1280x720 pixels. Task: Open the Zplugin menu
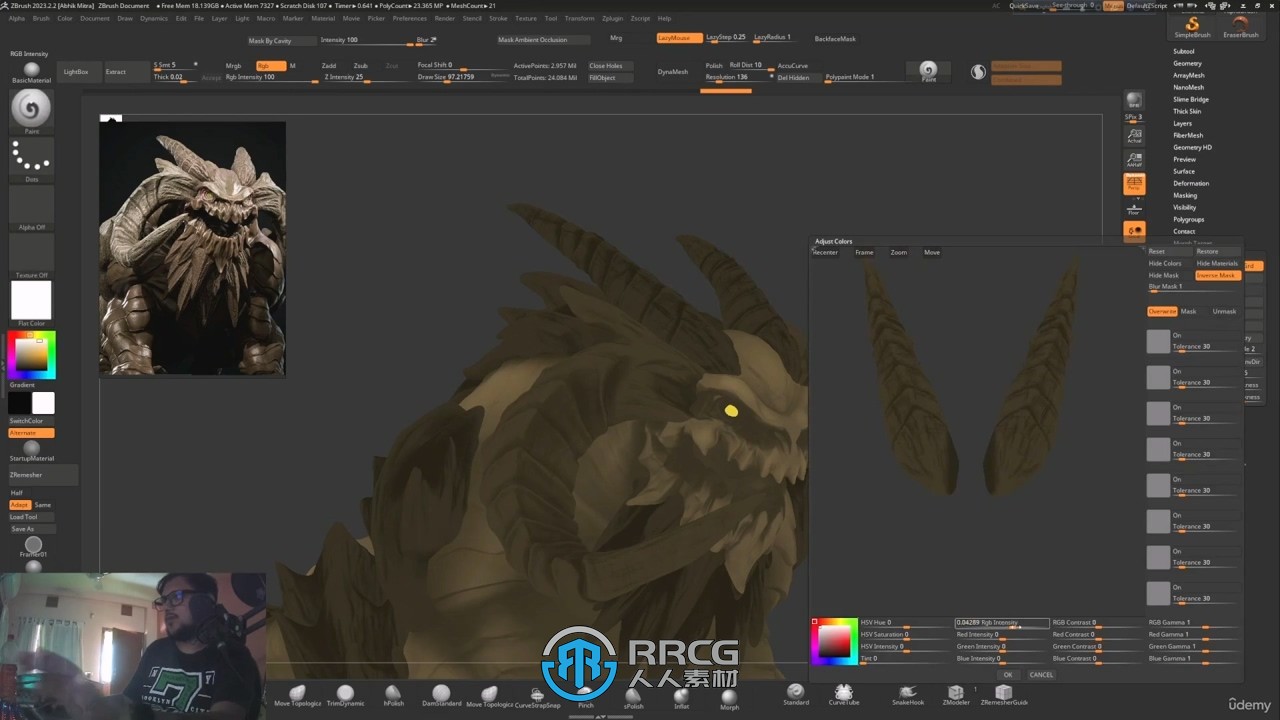(x=612, y=18)
